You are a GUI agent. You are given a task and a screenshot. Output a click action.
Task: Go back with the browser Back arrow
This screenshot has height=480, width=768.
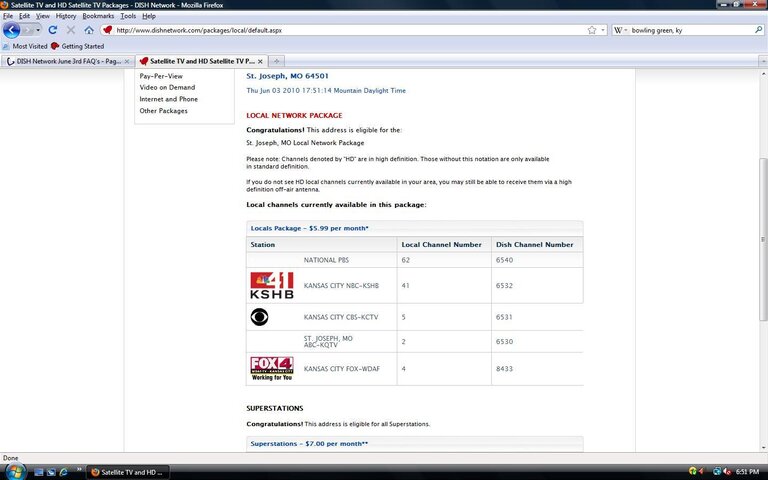(x=11, y=30)
